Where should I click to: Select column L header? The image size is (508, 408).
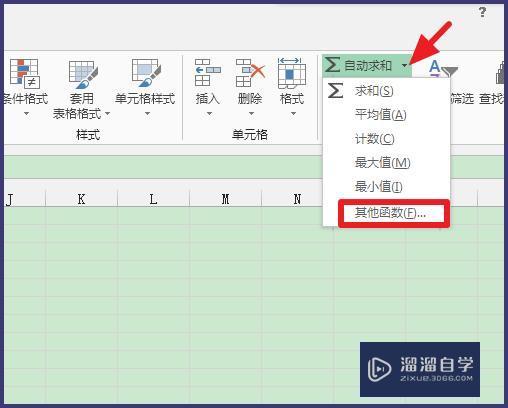153,199
